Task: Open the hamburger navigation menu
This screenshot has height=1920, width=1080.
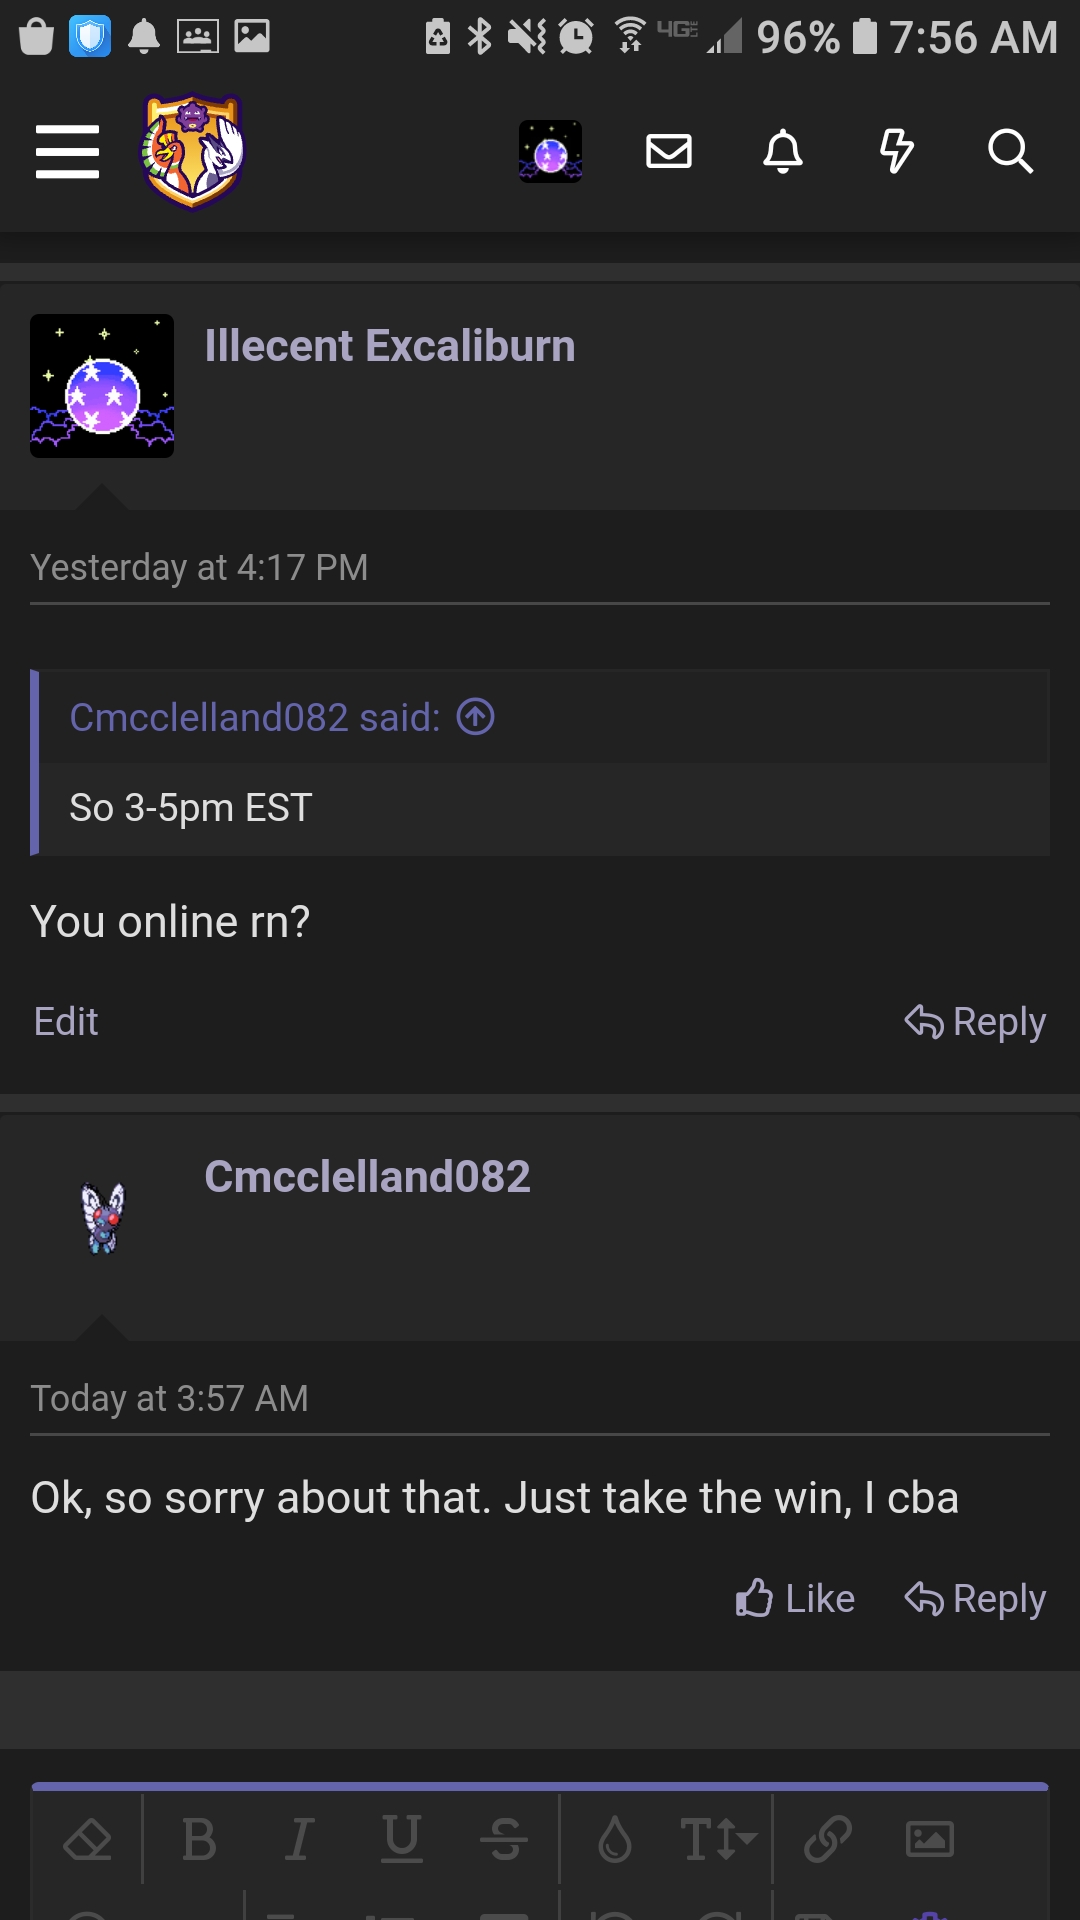Action: [67, 152]
